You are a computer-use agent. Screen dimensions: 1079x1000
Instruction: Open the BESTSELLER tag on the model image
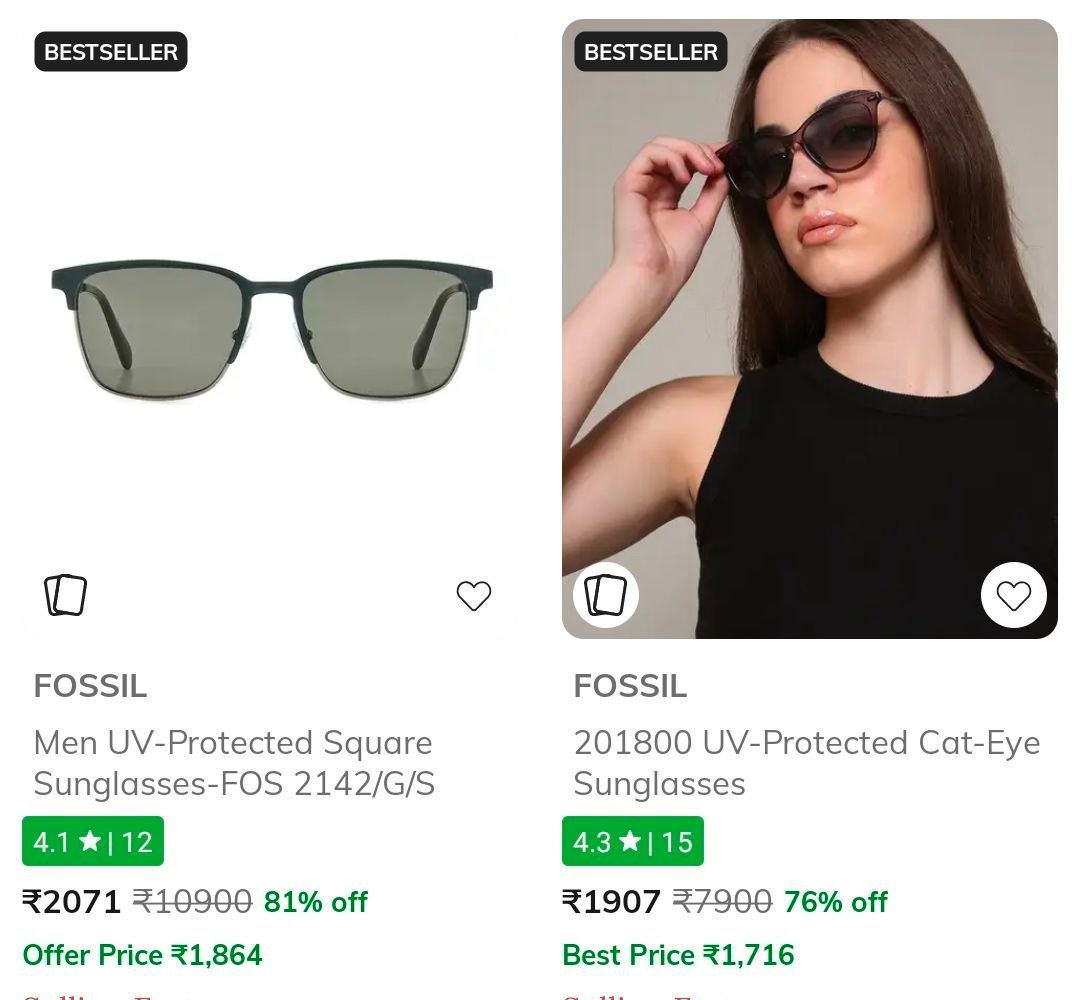648,52
